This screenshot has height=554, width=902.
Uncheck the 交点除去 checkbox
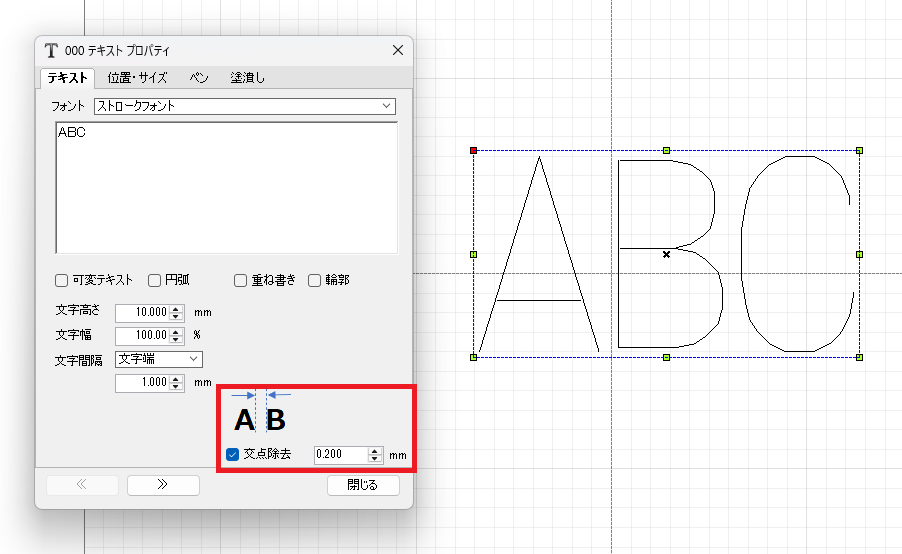232,454
